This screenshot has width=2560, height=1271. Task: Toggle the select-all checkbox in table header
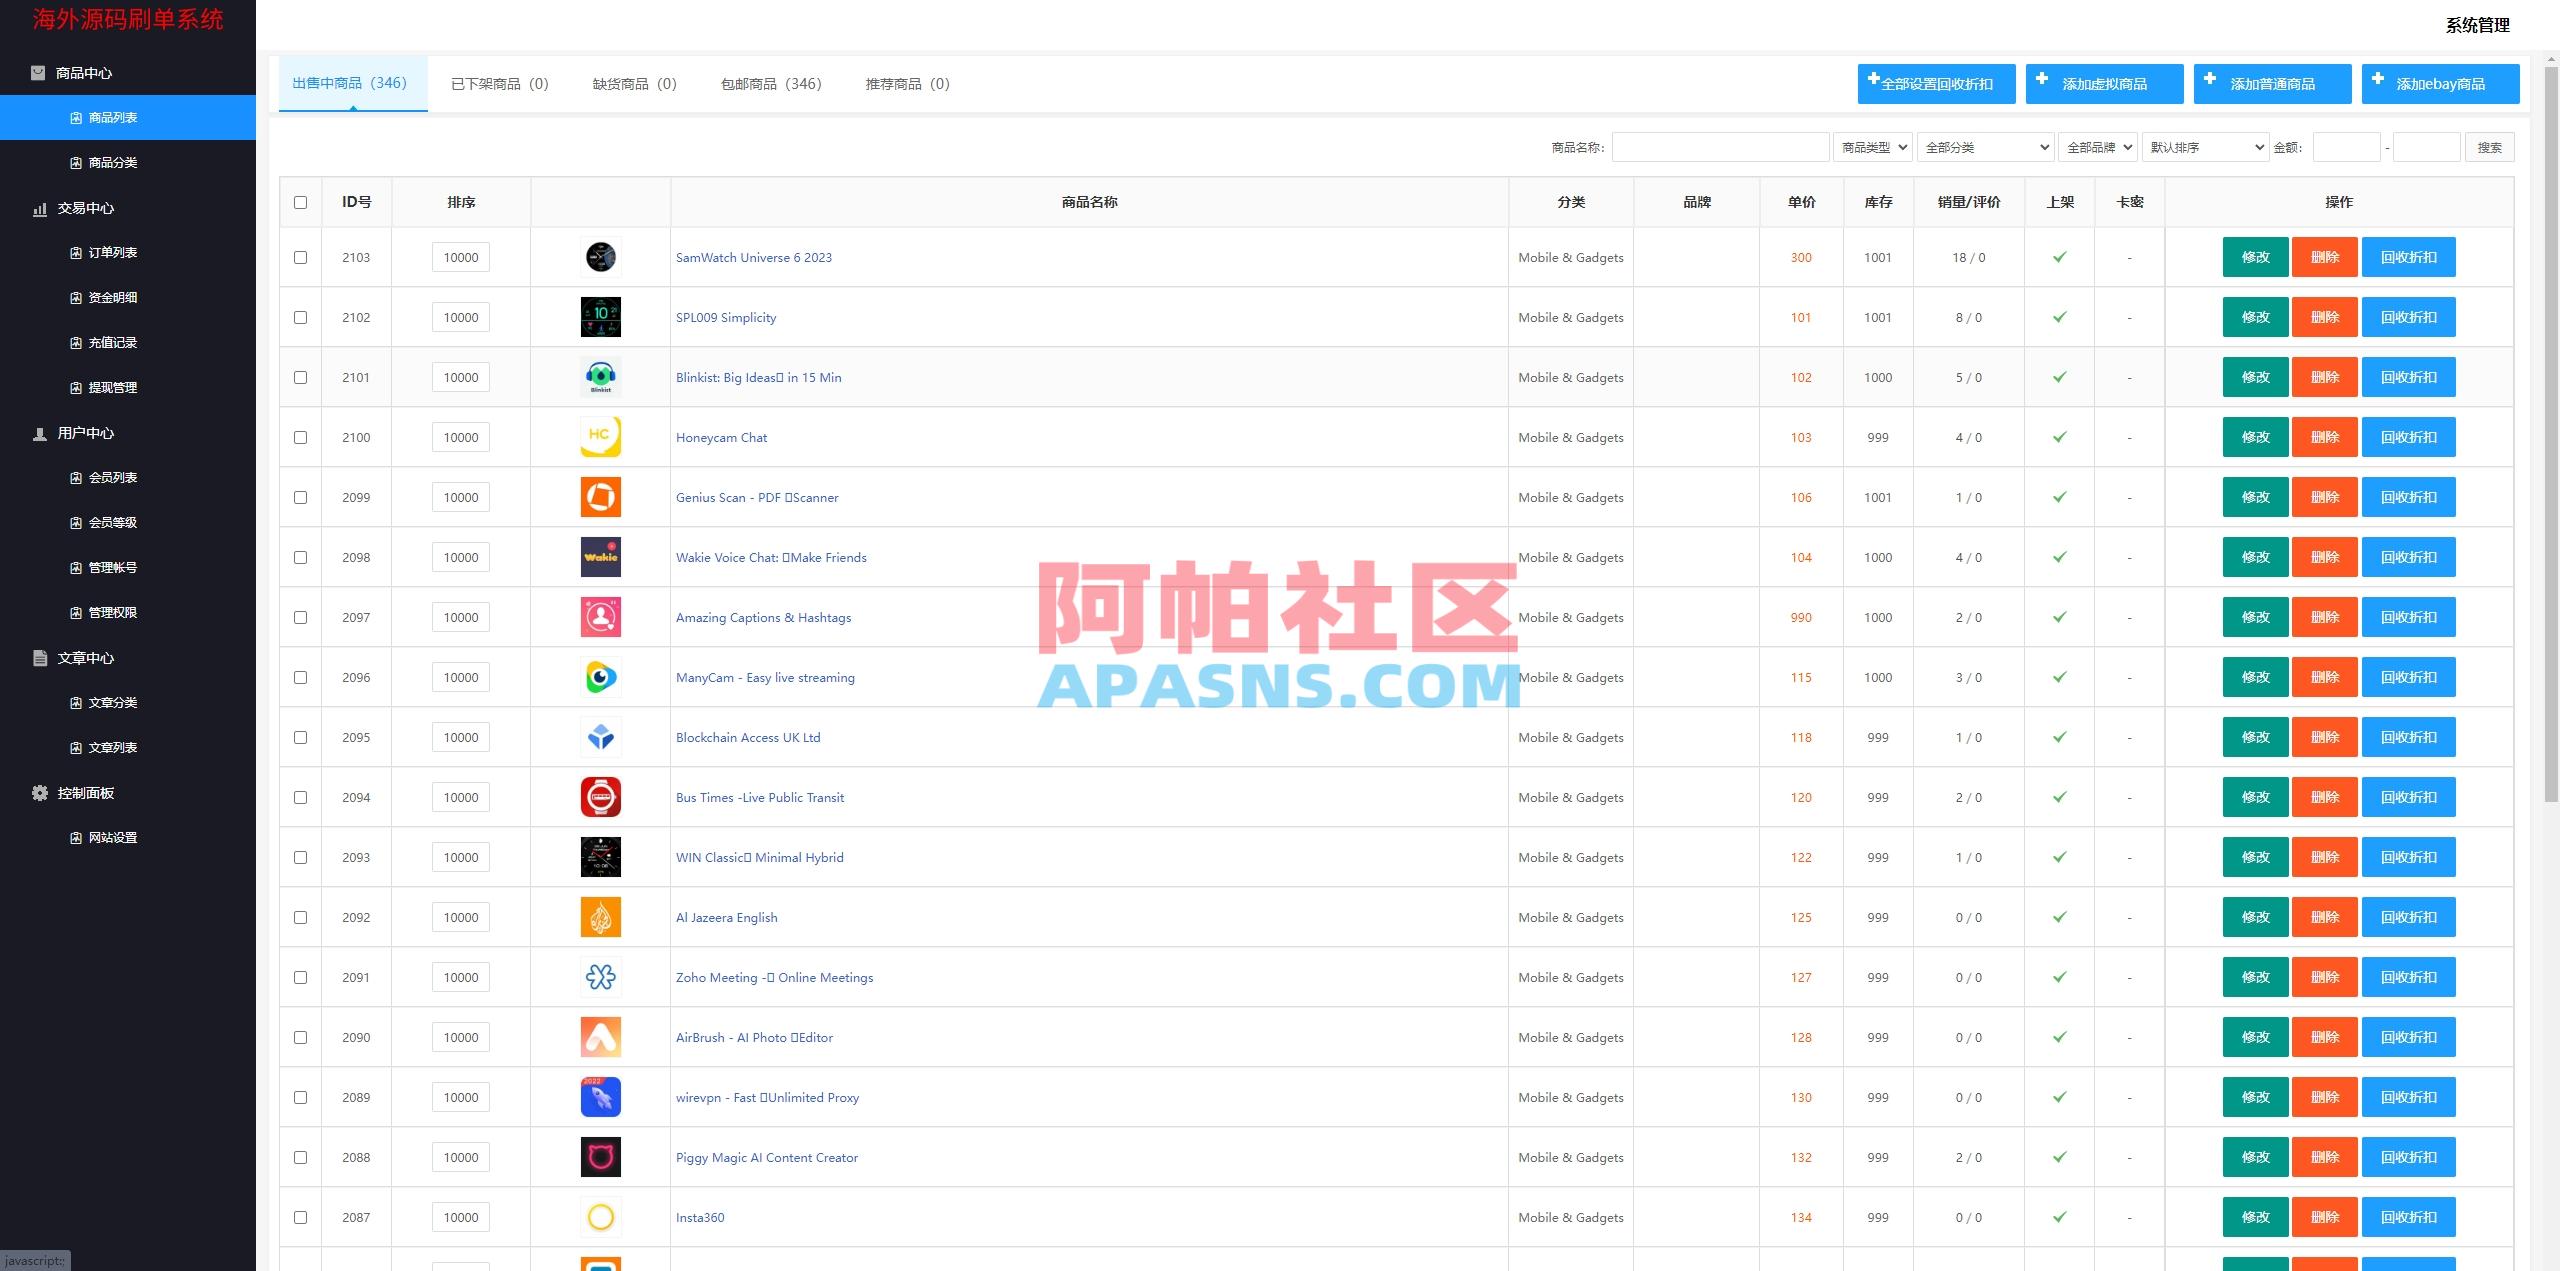click(x=299, y=202)
